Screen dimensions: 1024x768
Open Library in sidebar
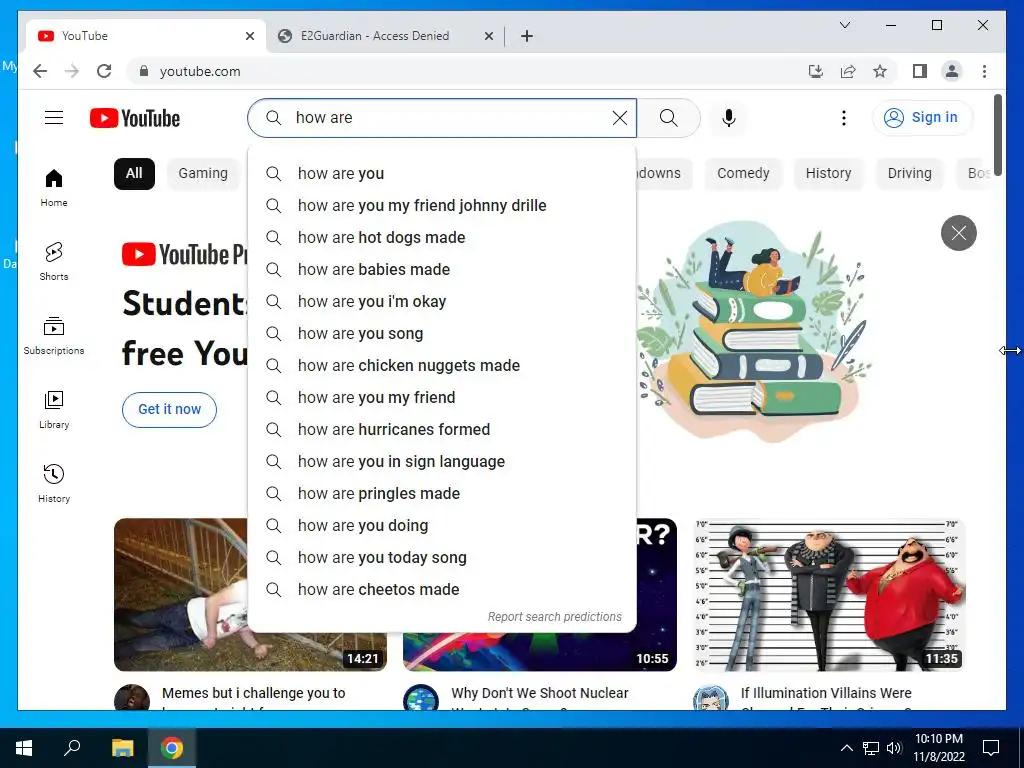54,409
